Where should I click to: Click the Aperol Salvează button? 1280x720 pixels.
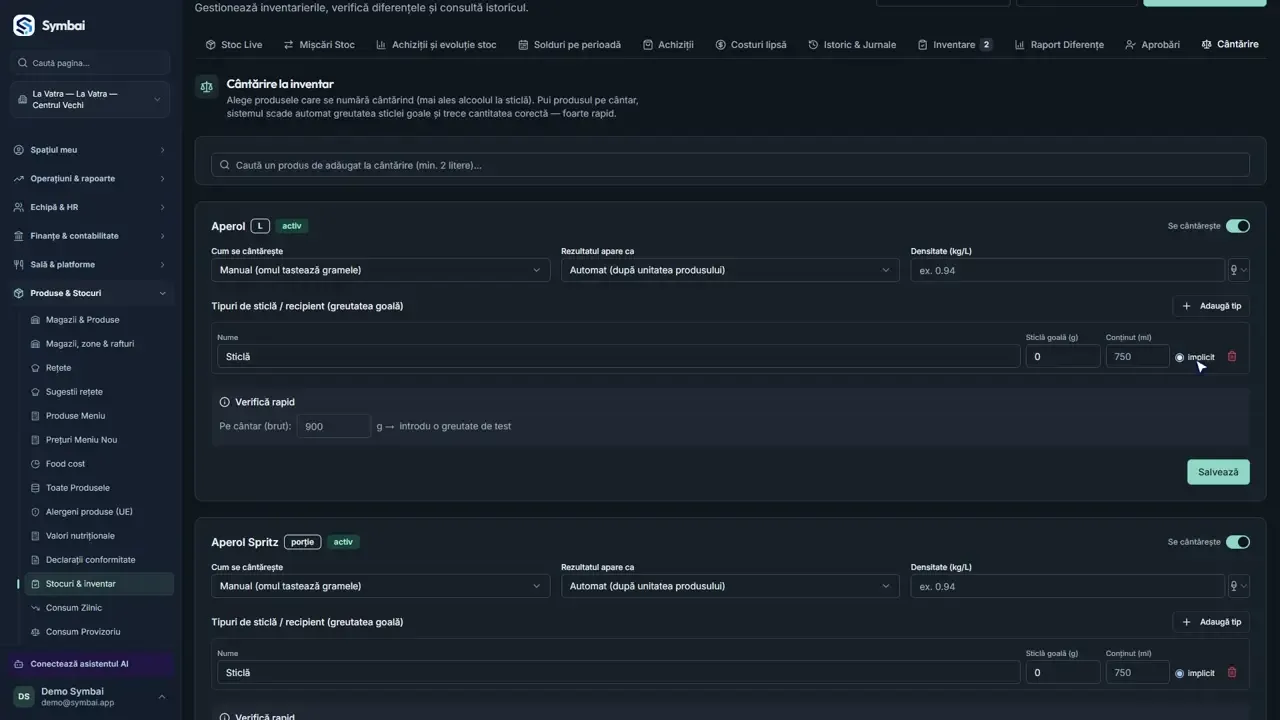[x=1218, y=472]
